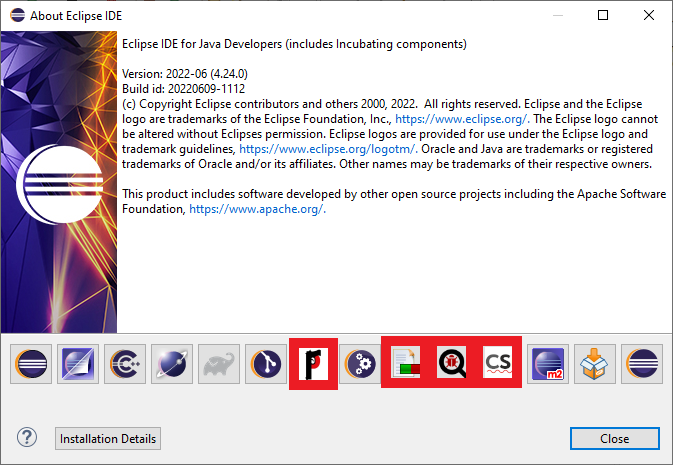Select the m2e Maven feature icon
This screenshot has height=465, width=673.
(x=548, y=364)
